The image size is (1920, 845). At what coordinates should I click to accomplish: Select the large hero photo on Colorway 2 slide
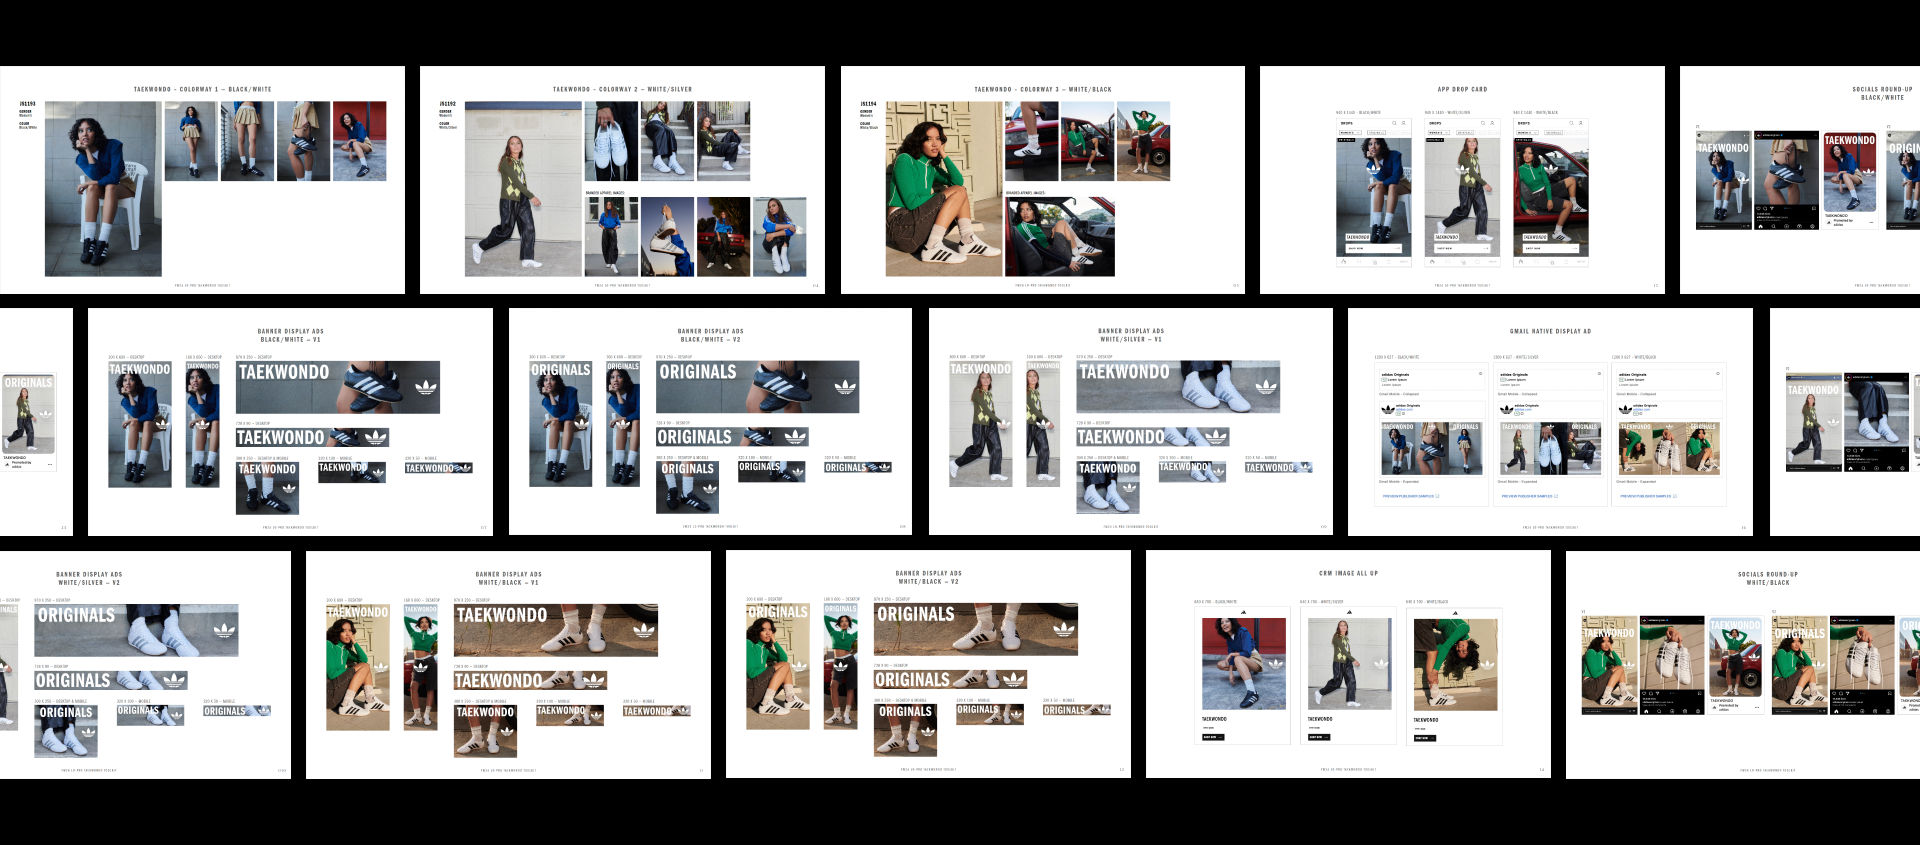click(x=523, y=189)
